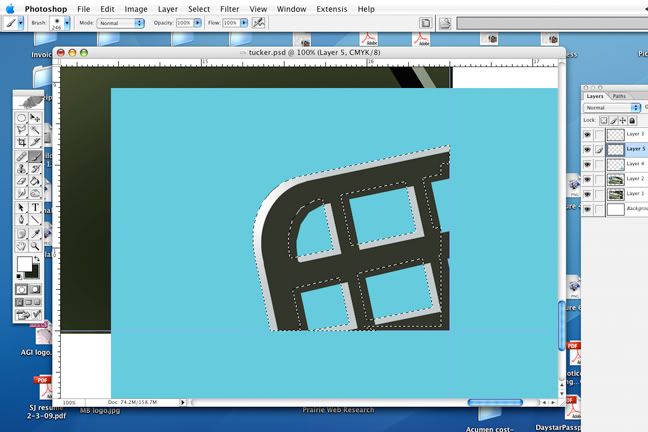
Task: Hide Layer 1 via eye icon
Action: [x=587, y=194]
